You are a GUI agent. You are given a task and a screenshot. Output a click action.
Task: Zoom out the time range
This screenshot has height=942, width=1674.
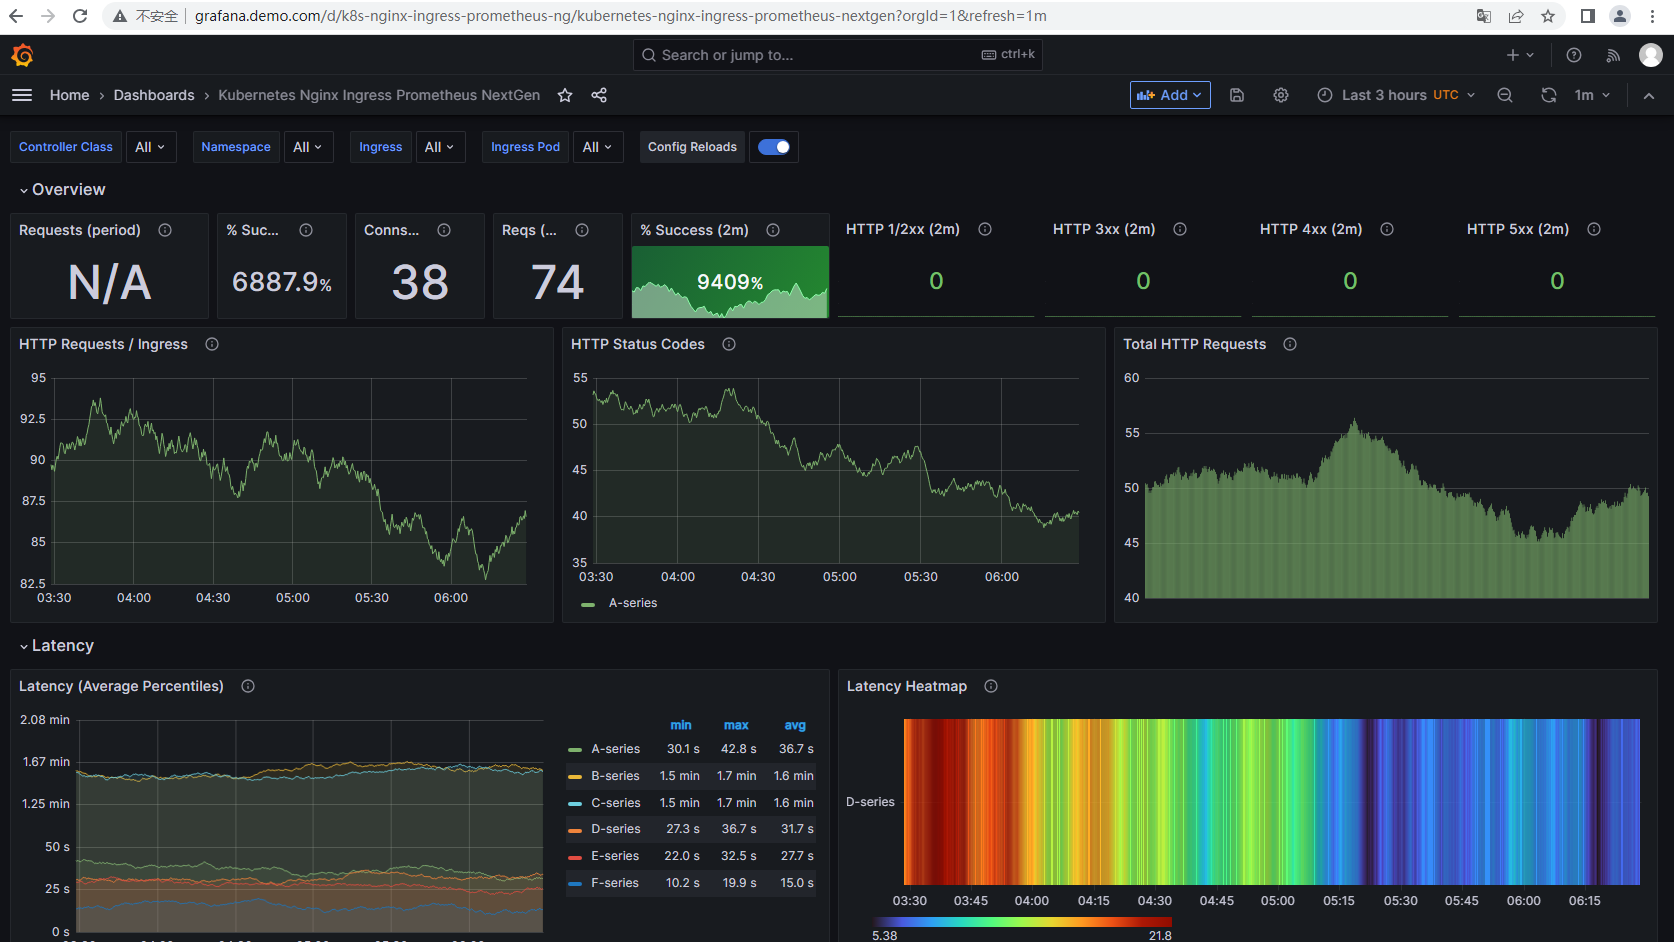[1505, 95]
